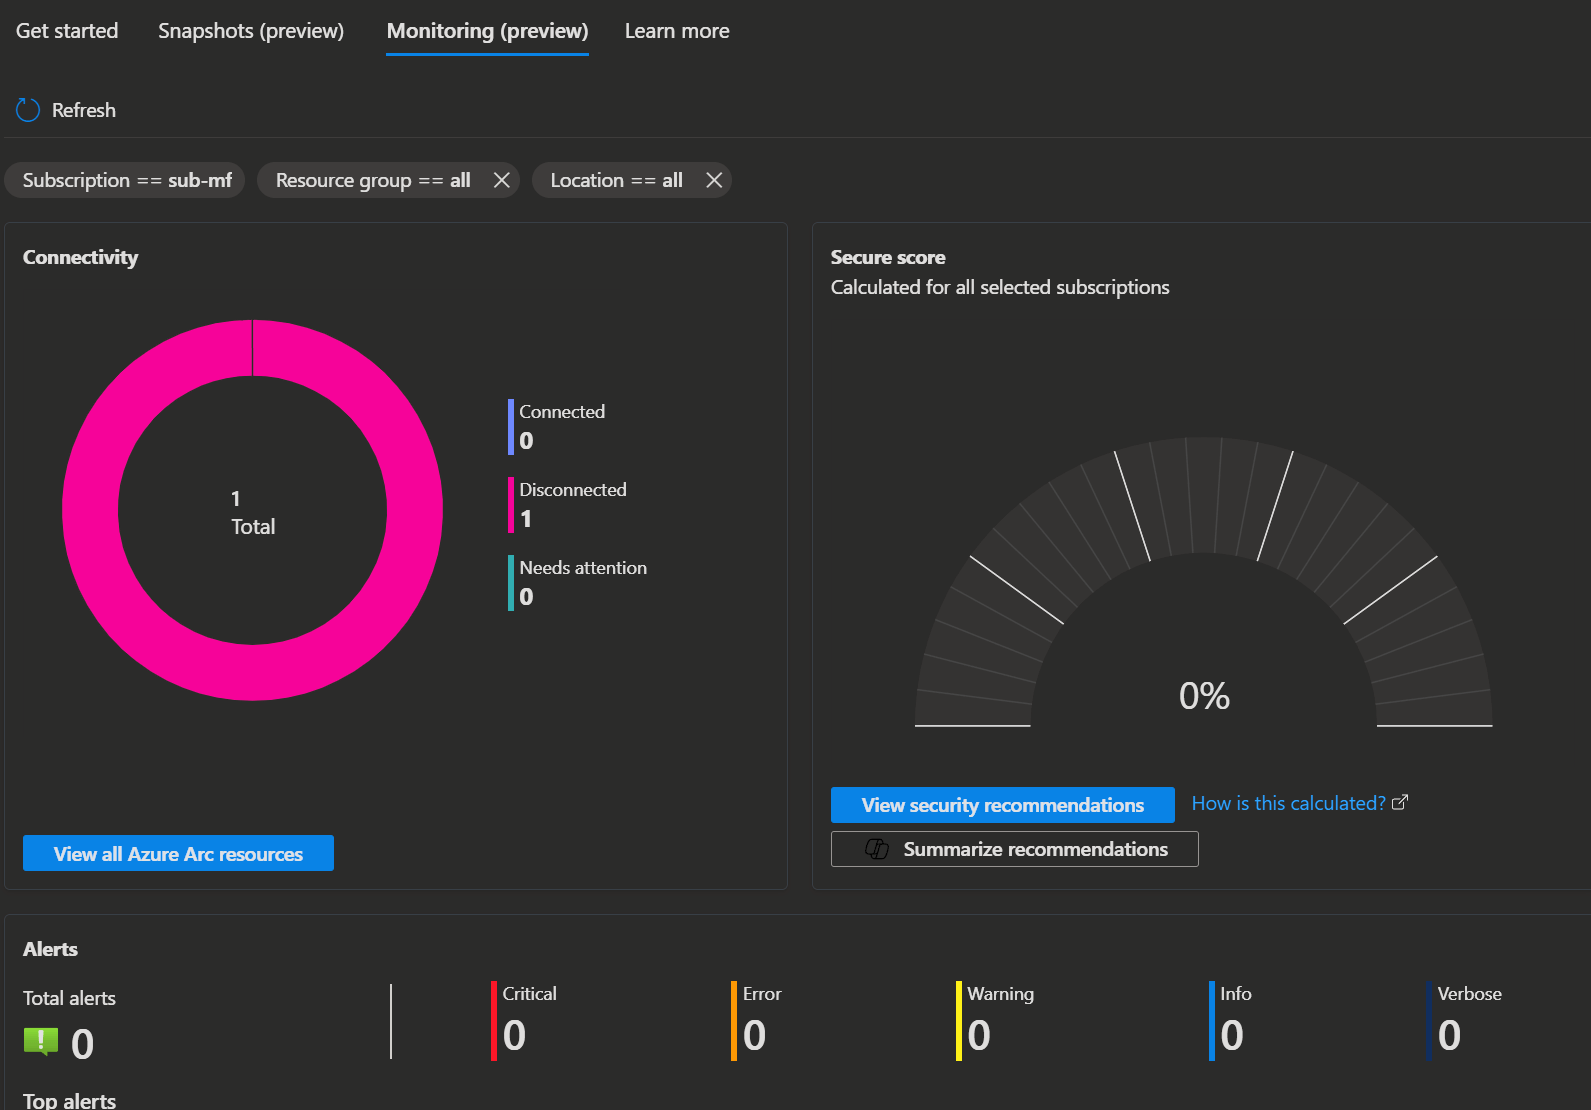Click the Error alerts count
1591x1110 pixels.
click(x=755, y=1035)
